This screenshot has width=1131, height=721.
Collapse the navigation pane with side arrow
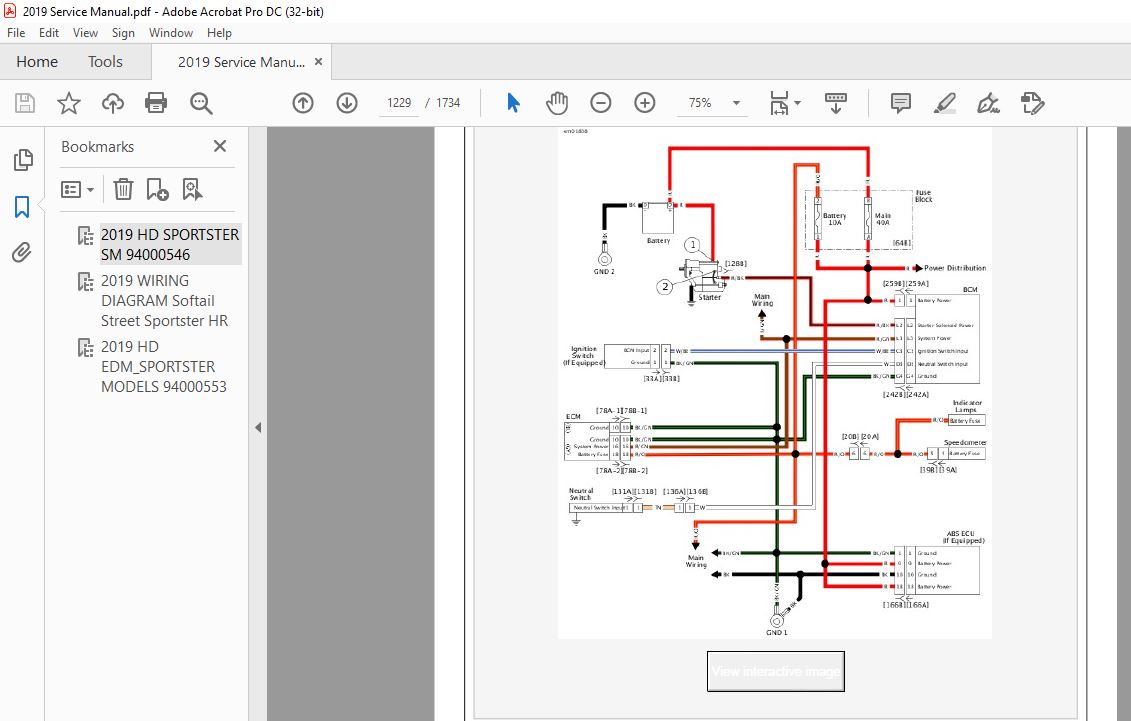[x=258, y=428]
